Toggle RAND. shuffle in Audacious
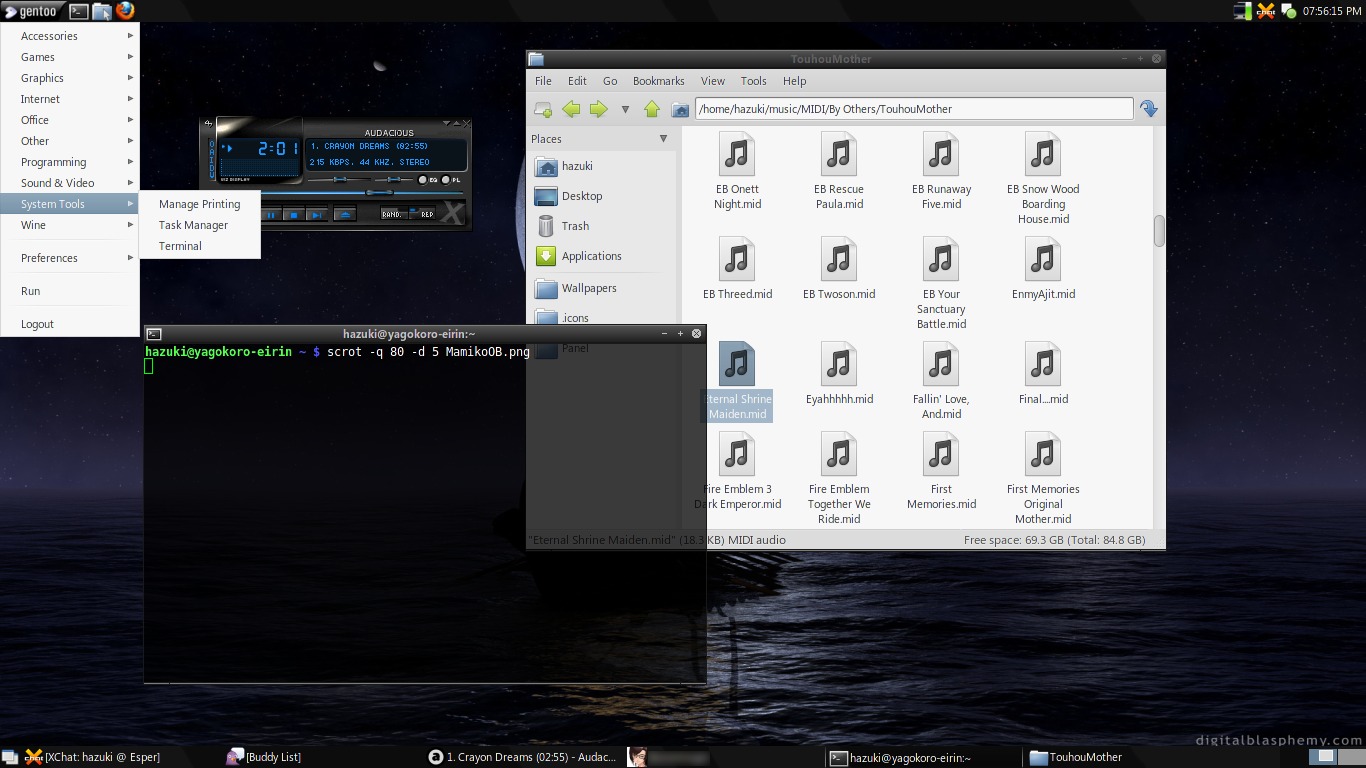Viewport: 1366px width, 768px height. (394, 214)
